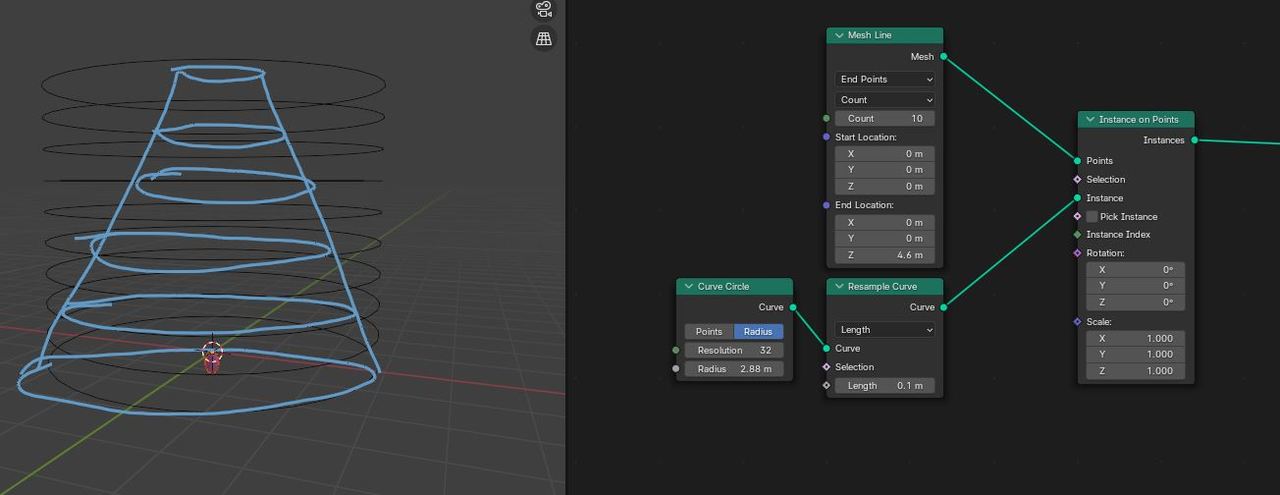Click the Rotation socket on Instance on Points
The image size is (1280, 495).
[x=1077, y=253]
